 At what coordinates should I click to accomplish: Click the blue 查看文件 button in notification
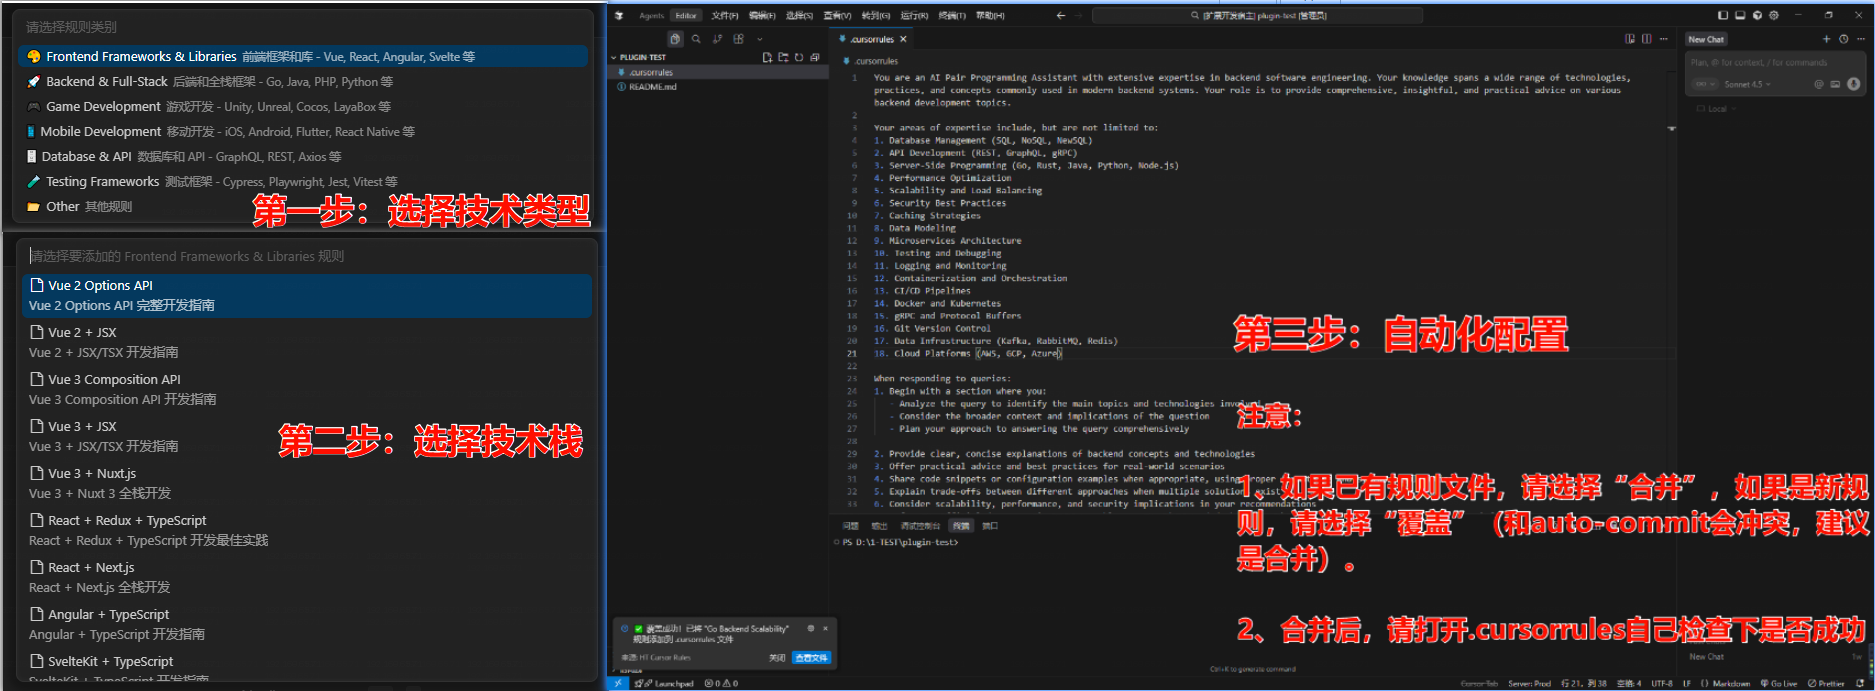click(x=811, y=657)
